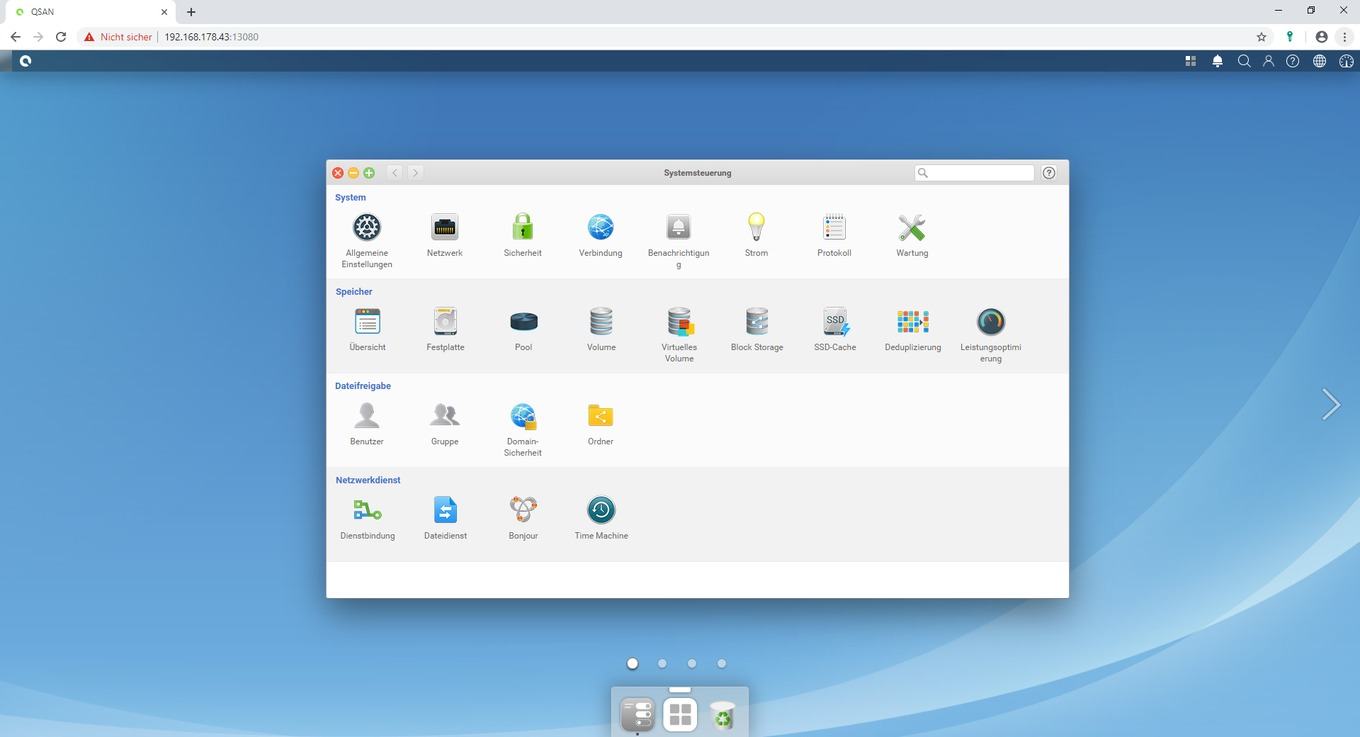Click the Systemsteuerung search field
Image resolution: width=1360 pixels, height=737 pixels.
[x=974, y=173]
